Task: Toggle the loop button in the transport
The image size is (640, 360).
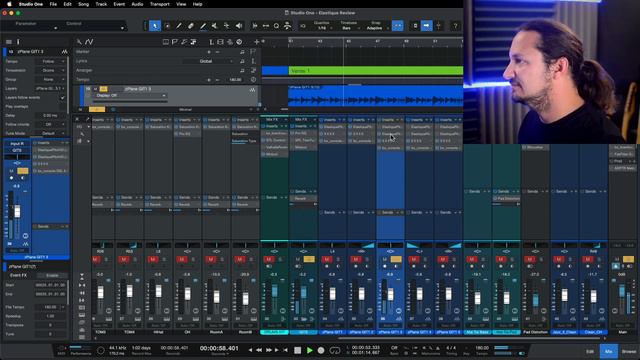Action: (x=335, y=350)
